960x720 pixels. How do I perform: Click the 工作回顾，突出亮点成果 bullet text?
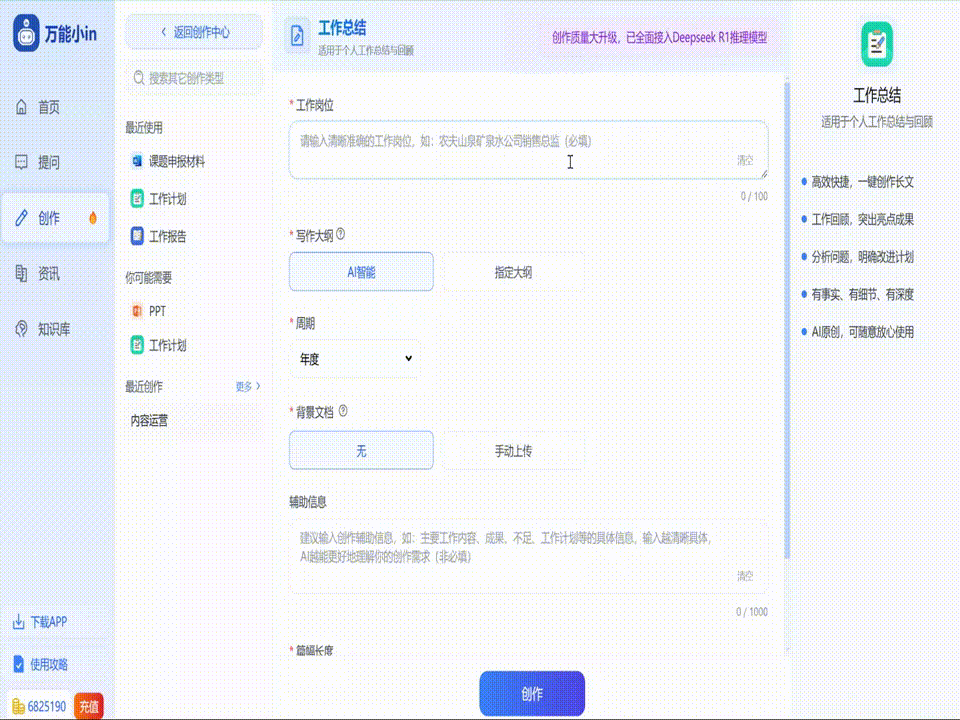tap(863, 219)
